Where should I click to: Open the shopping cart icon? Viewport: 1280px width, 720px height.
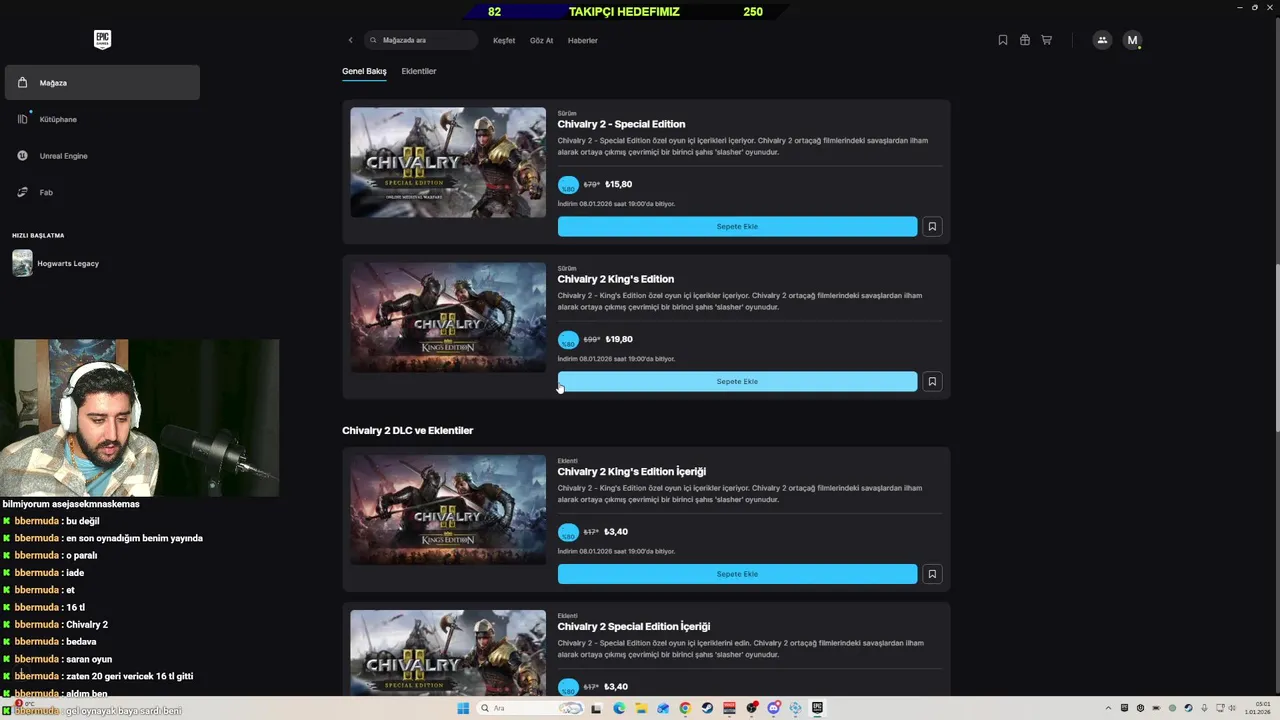click(x=1047, y=40)
